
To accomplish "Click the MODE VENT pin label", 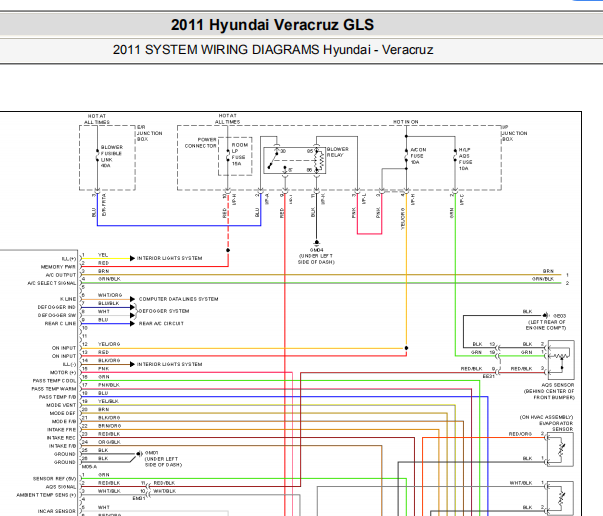I will point(61,405).
